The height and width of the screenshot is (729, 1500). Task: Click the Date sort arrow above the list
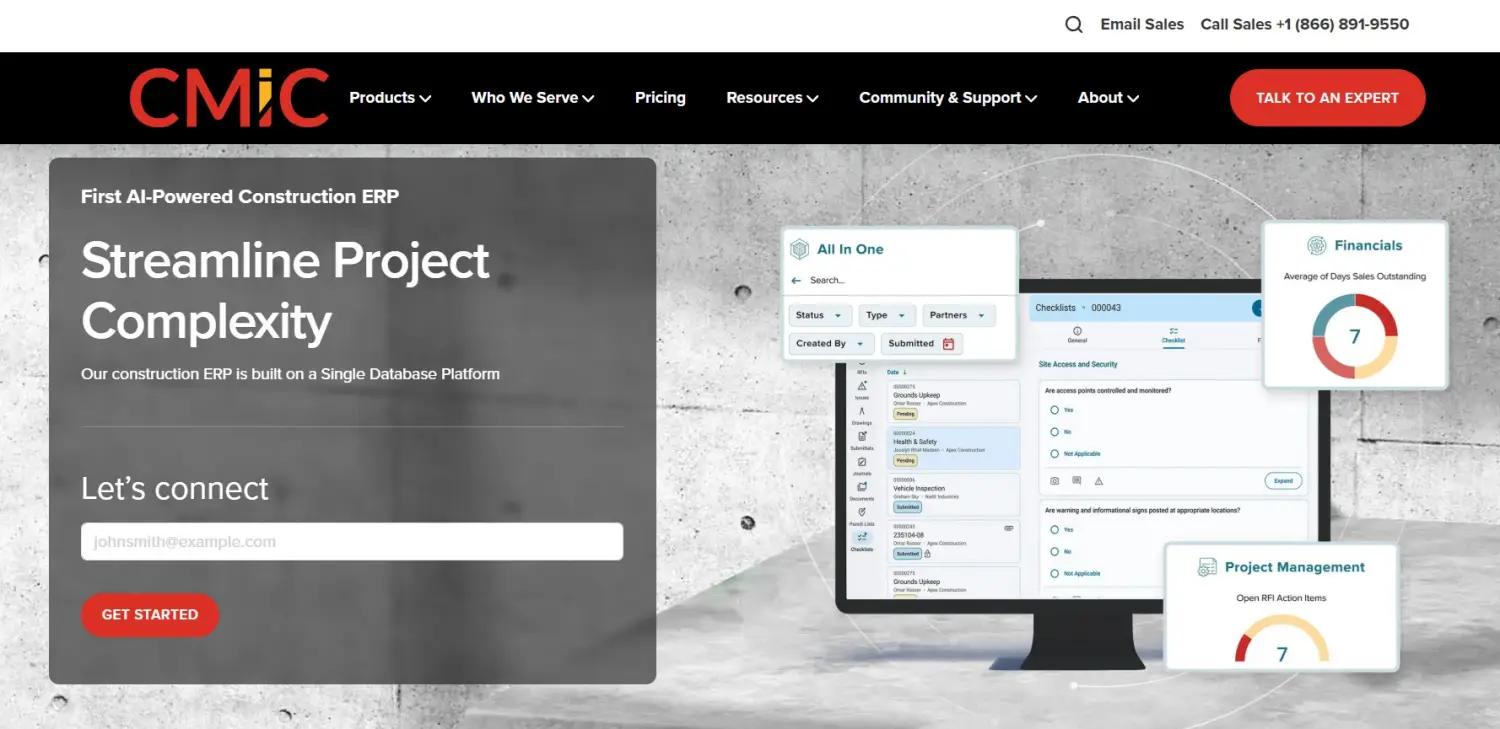(x=905, y=372)
